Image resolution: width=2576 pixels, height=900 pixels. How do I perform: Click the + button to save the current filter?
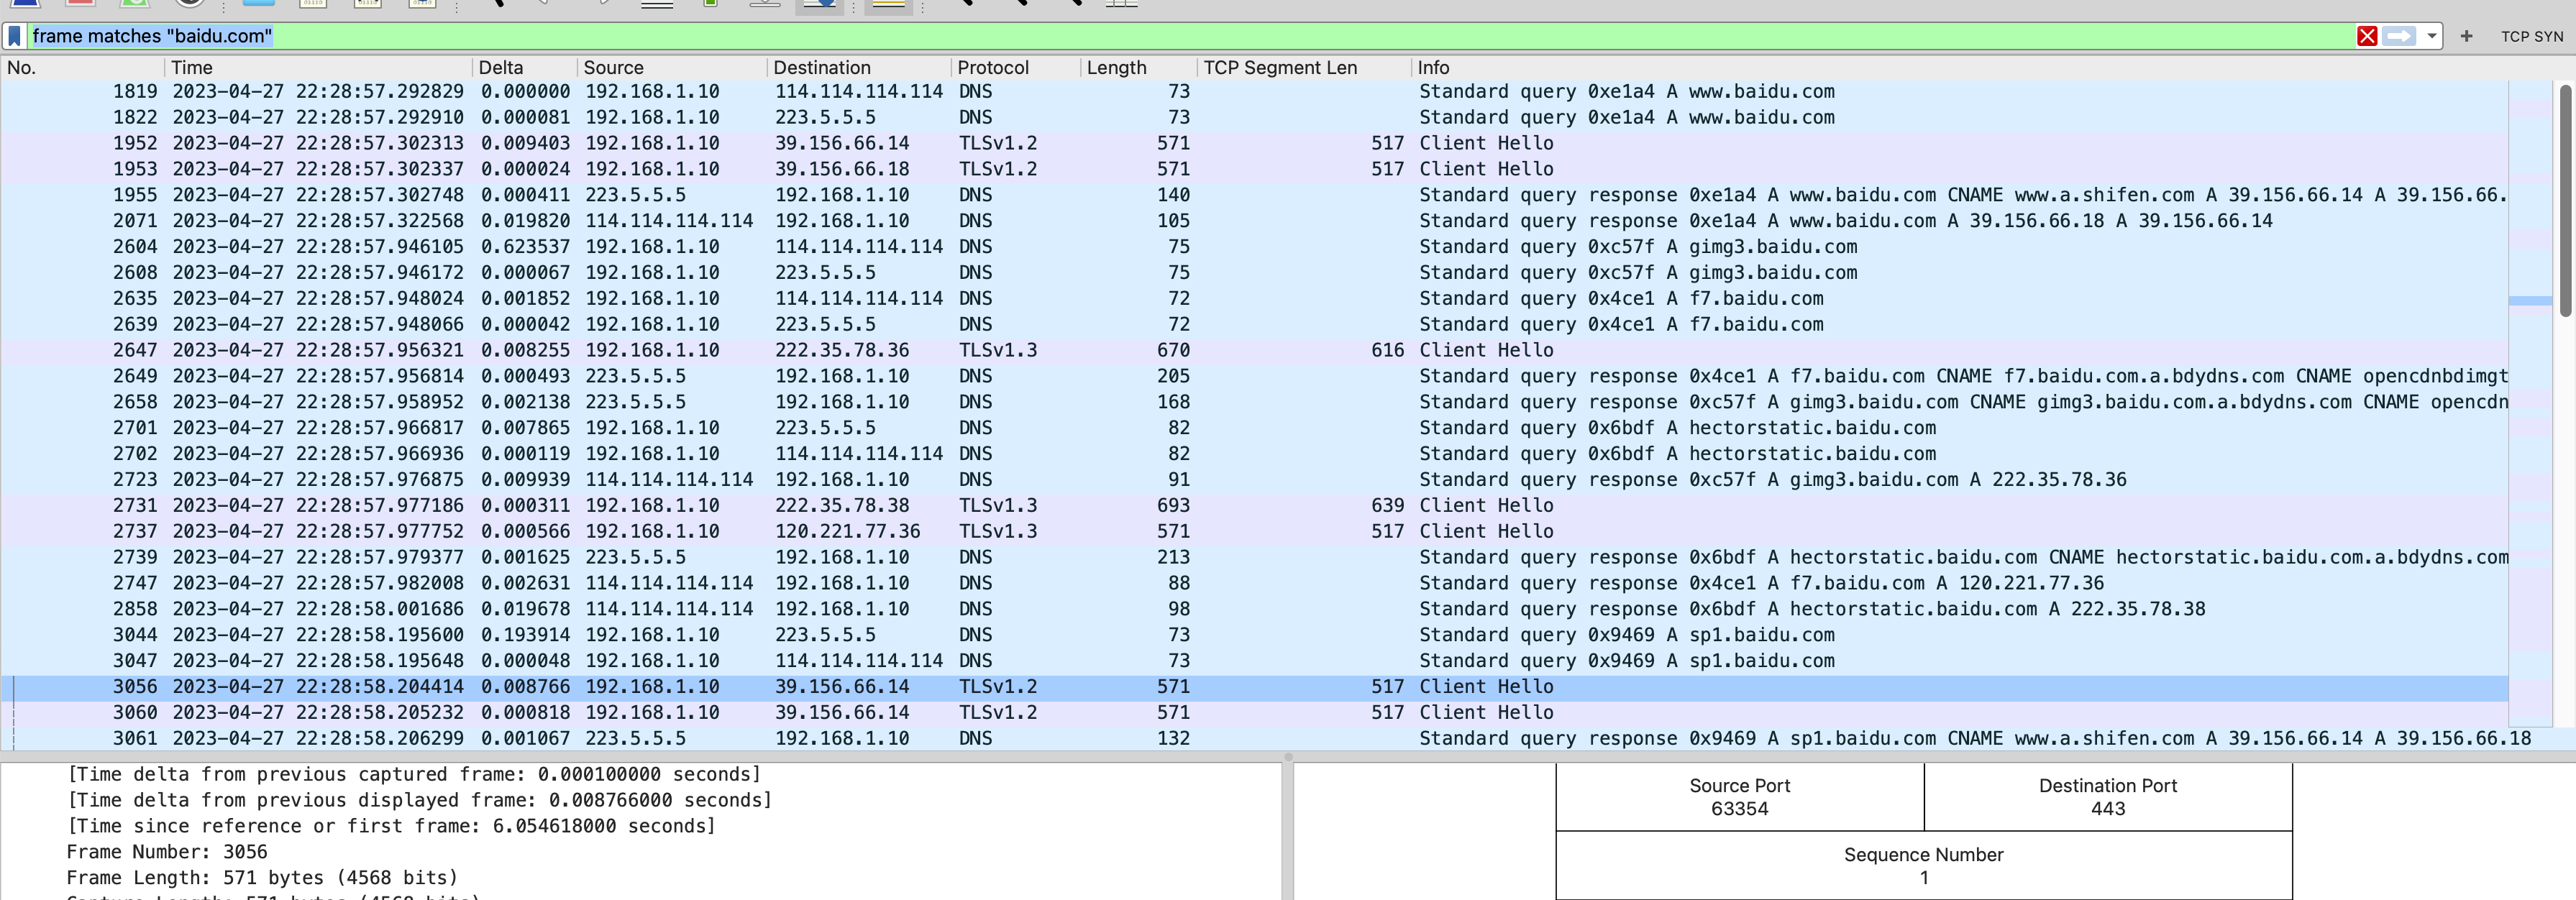coord(2466,36)
